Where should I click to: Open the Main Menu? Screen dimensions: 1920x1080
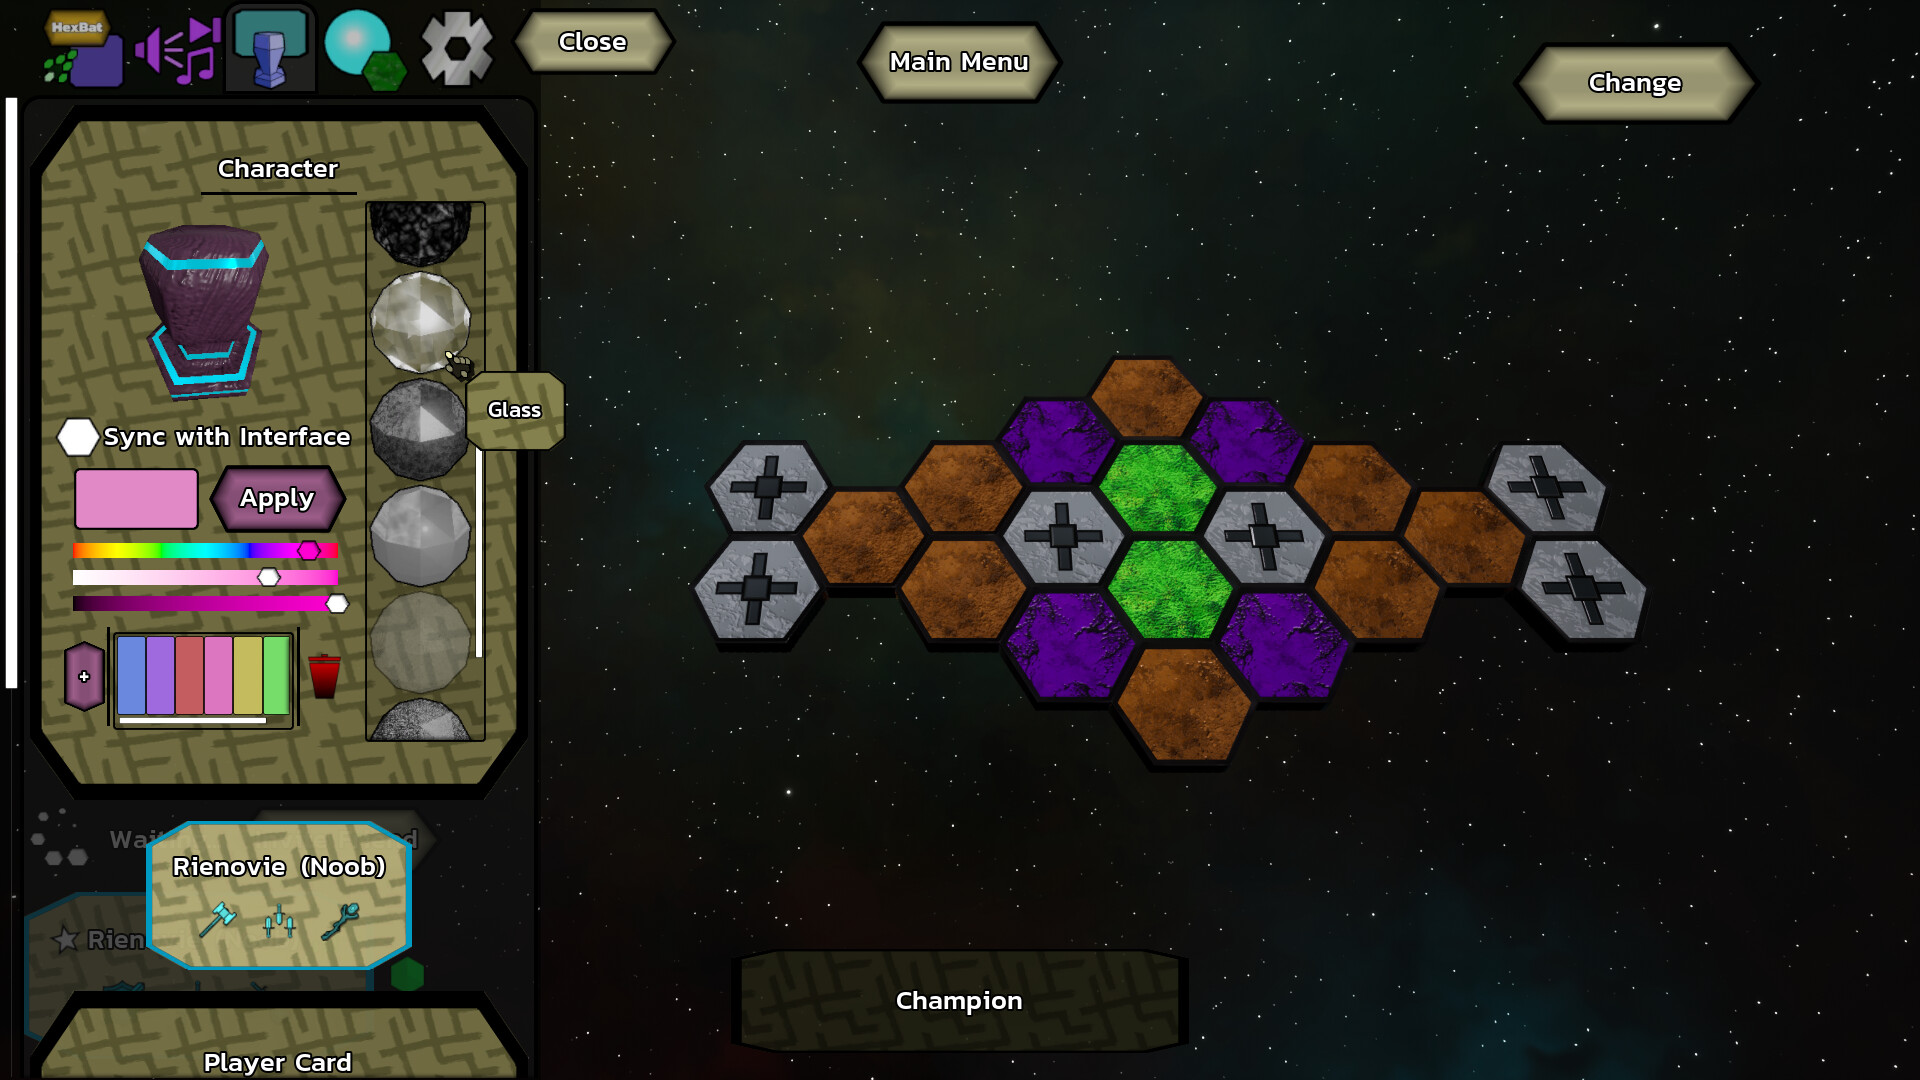(959, 59)
